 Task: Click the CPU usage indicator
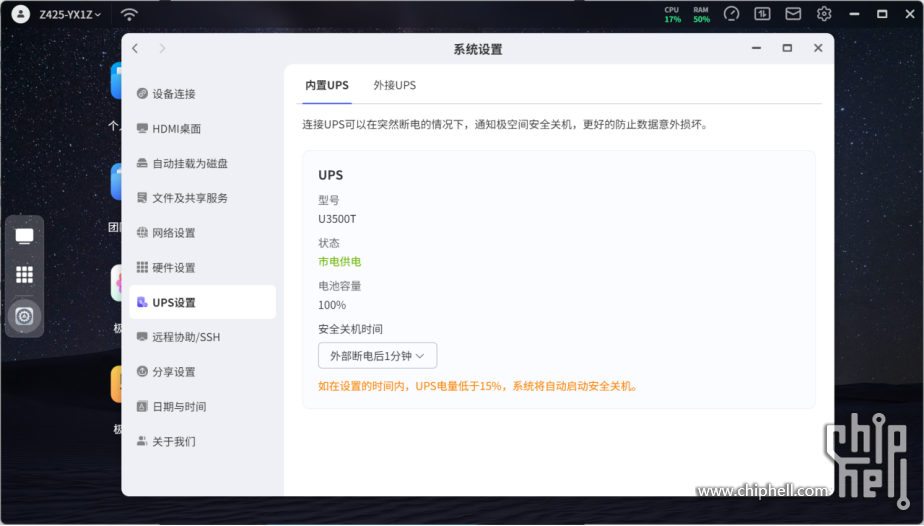pos(672,14)
